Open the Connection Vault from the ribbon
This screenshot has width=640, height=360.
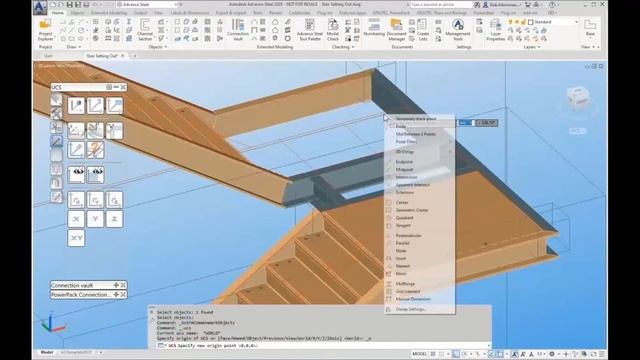[238, 29]
